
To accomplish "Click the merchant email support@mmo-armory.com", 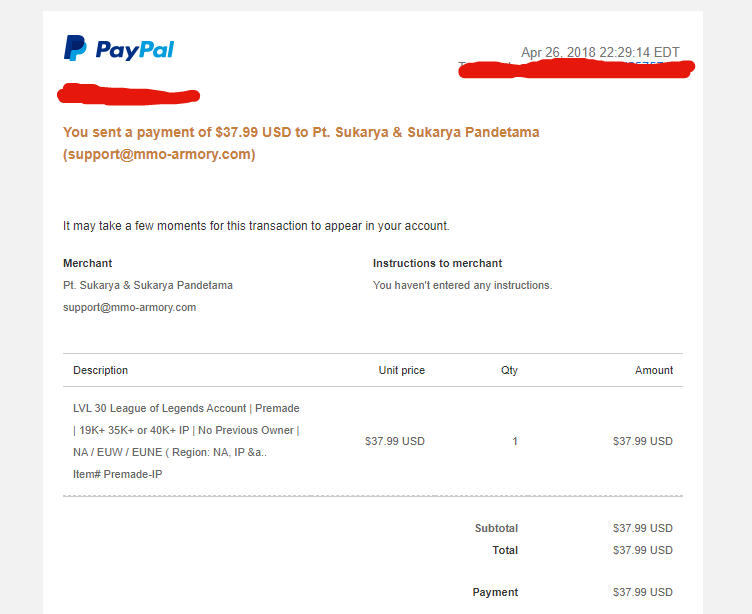I will (x=129, y=307).
